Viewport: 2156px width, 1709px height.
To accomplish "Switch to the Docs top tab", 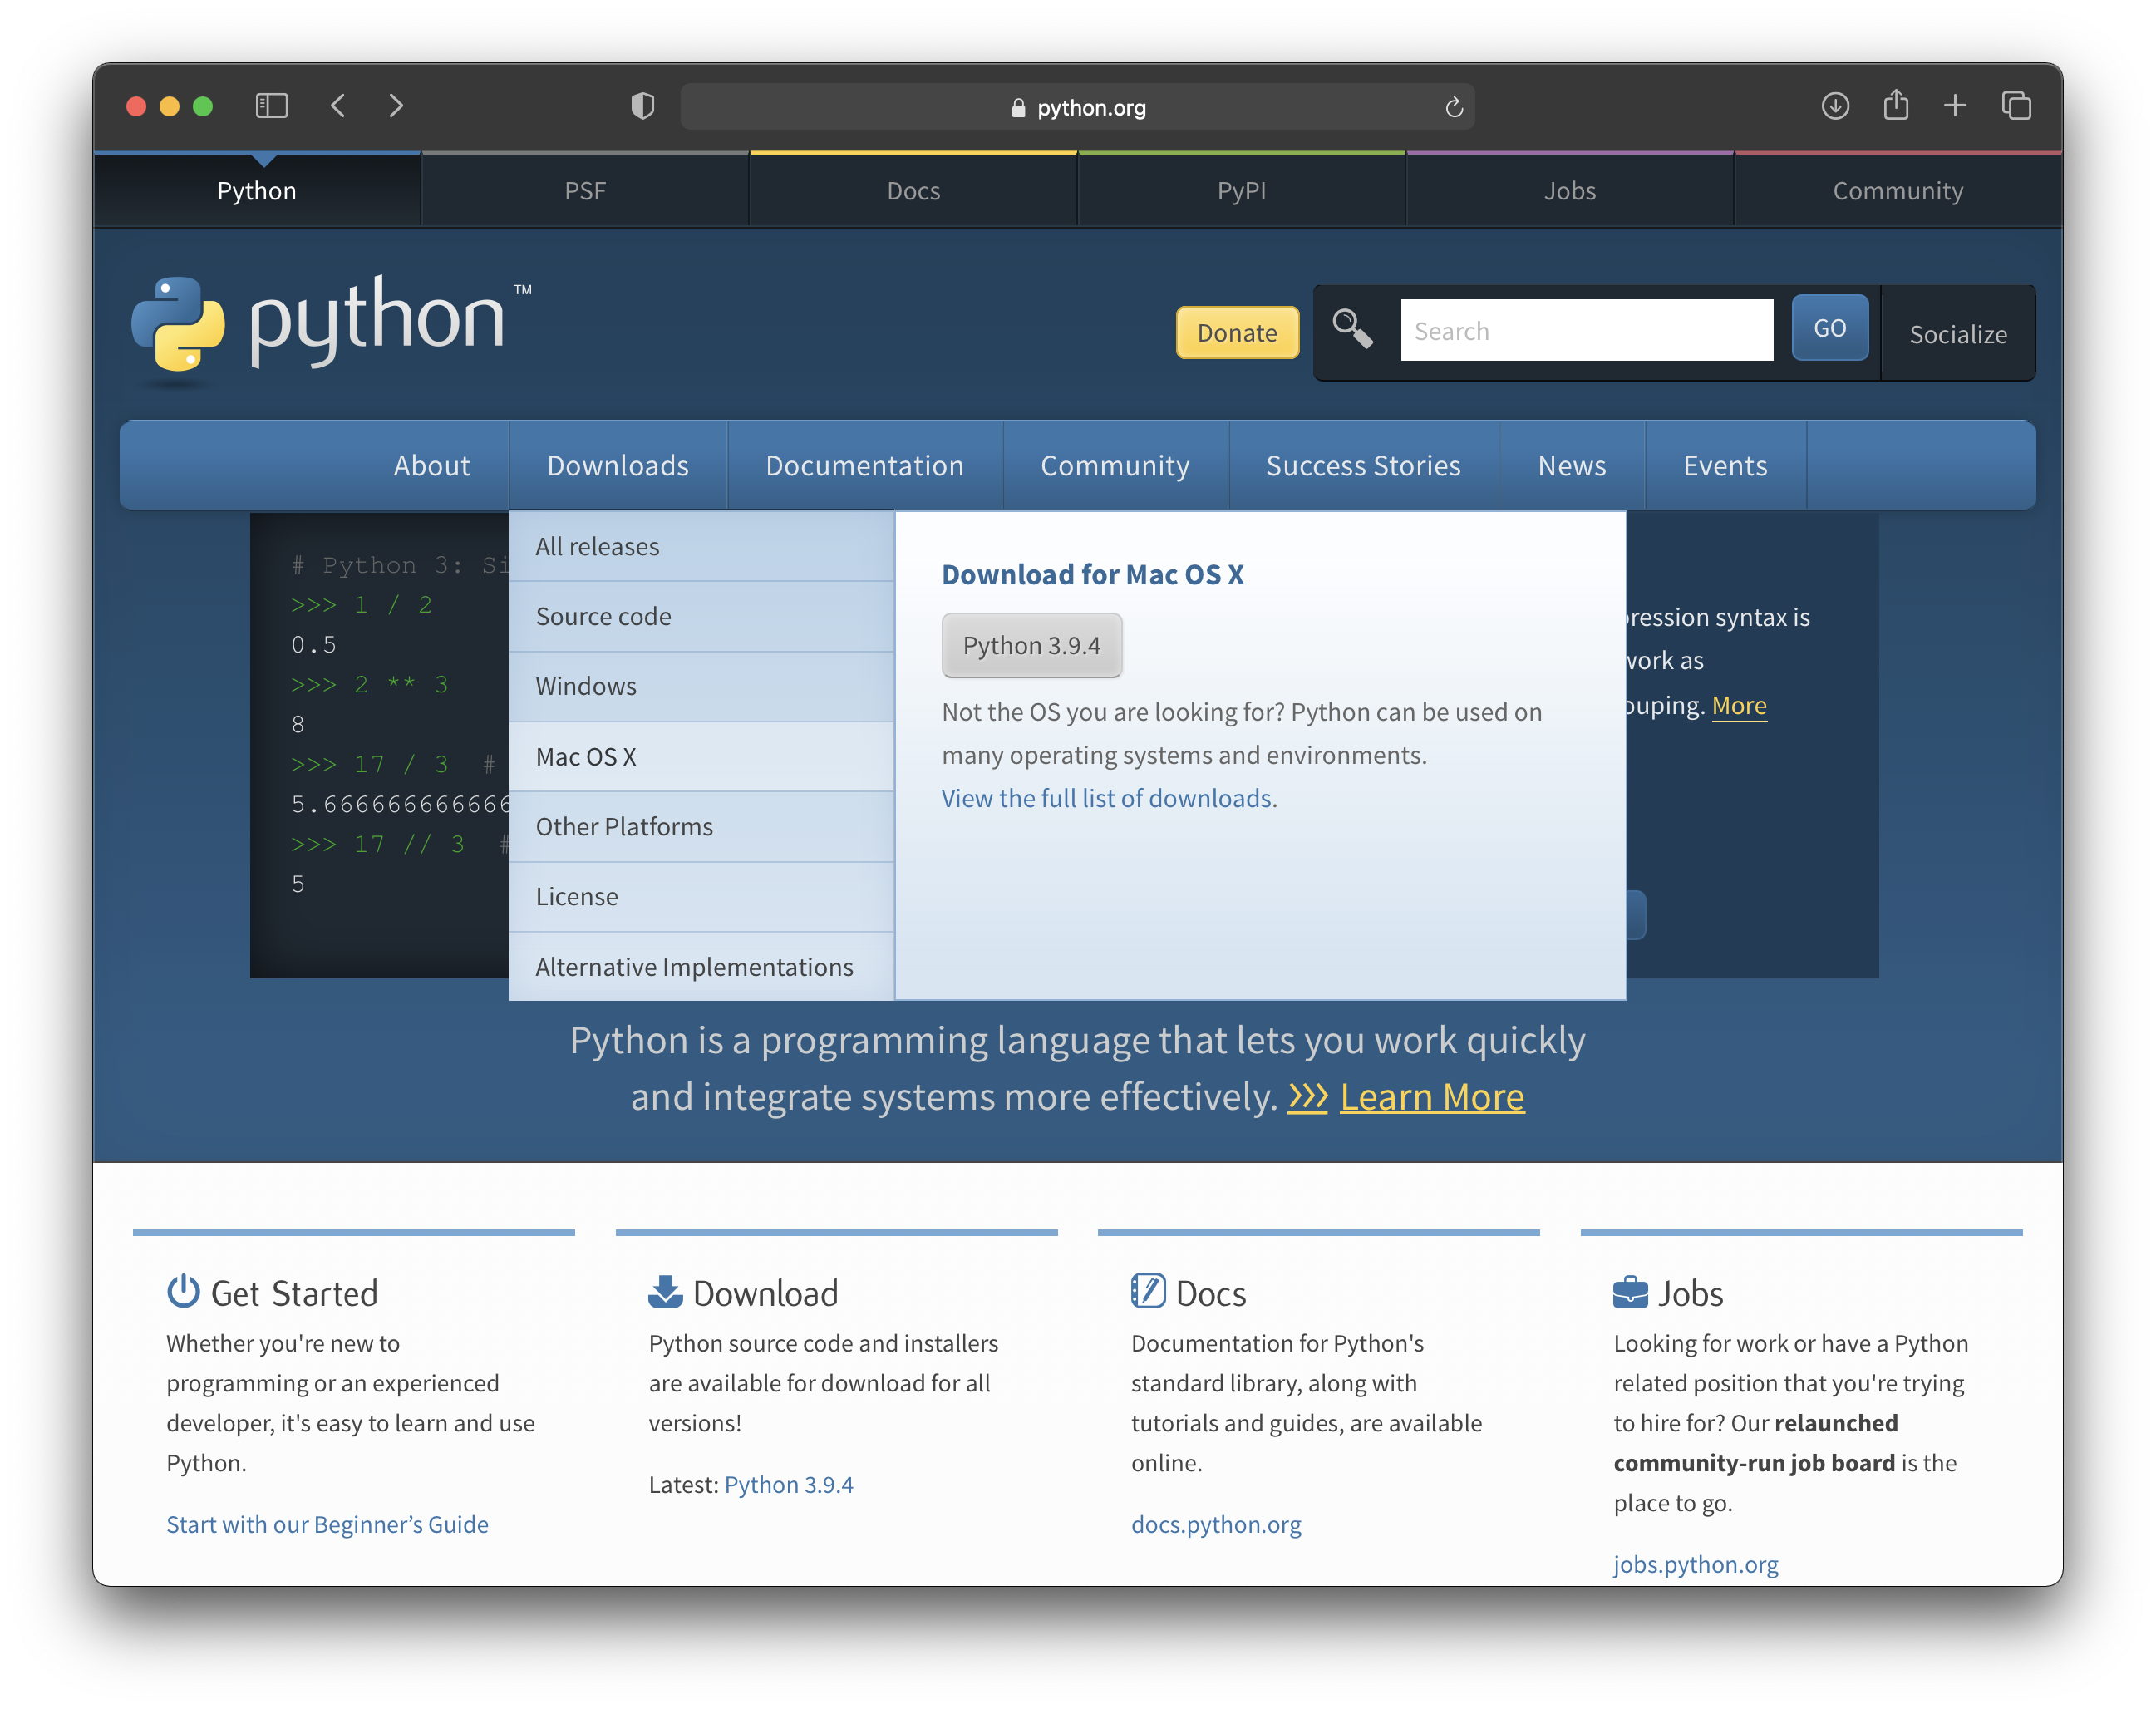I will point(913,190).
